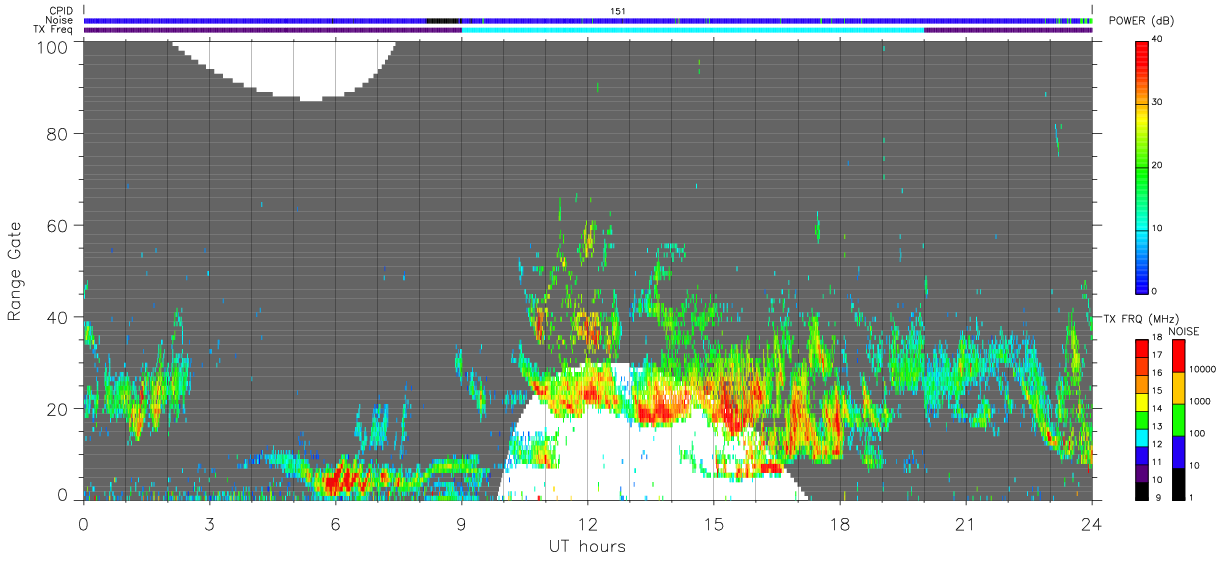The width and height of the screenshot is (1228, 567).
Task: Click the UT hours tick label 3
Action: pyautogui.click(x=209, y=523)
